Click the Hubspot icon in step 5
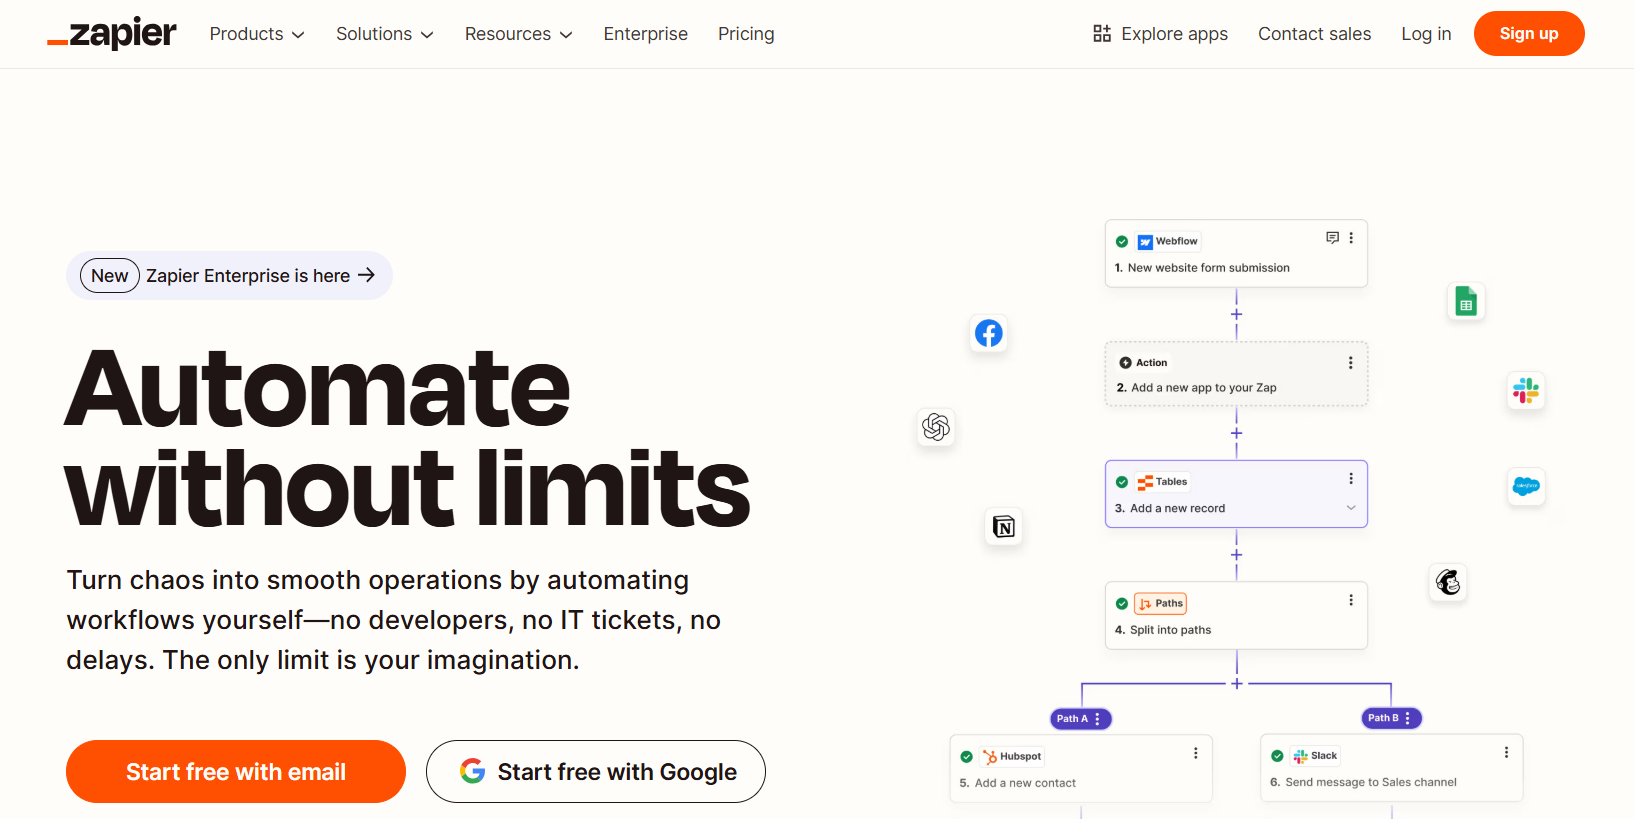 (992, 756)
